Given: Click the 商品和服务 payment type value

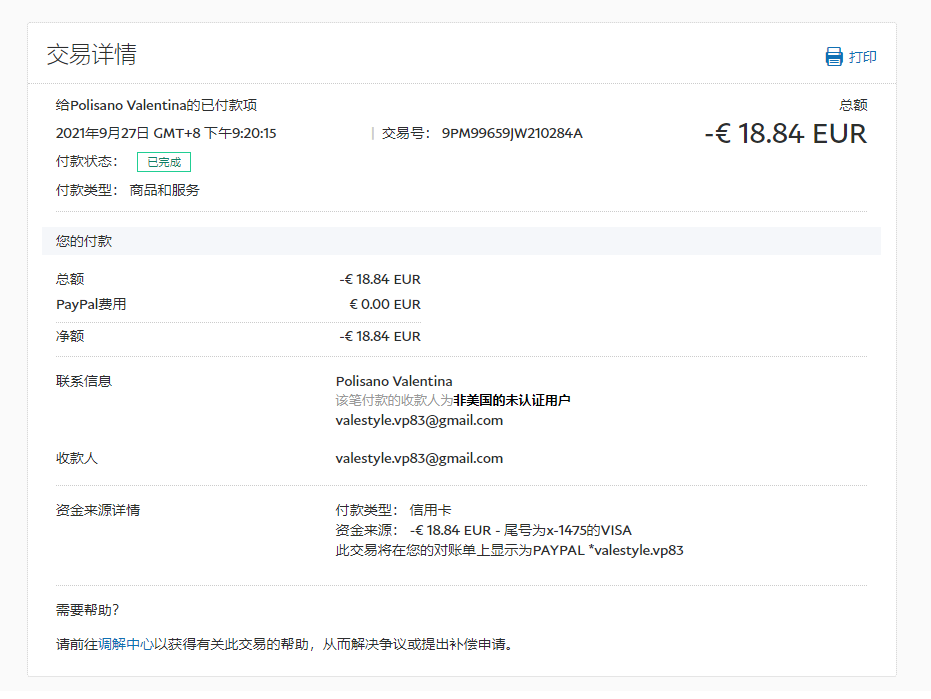Looking at the screenshot, I should tap(164, 190).
